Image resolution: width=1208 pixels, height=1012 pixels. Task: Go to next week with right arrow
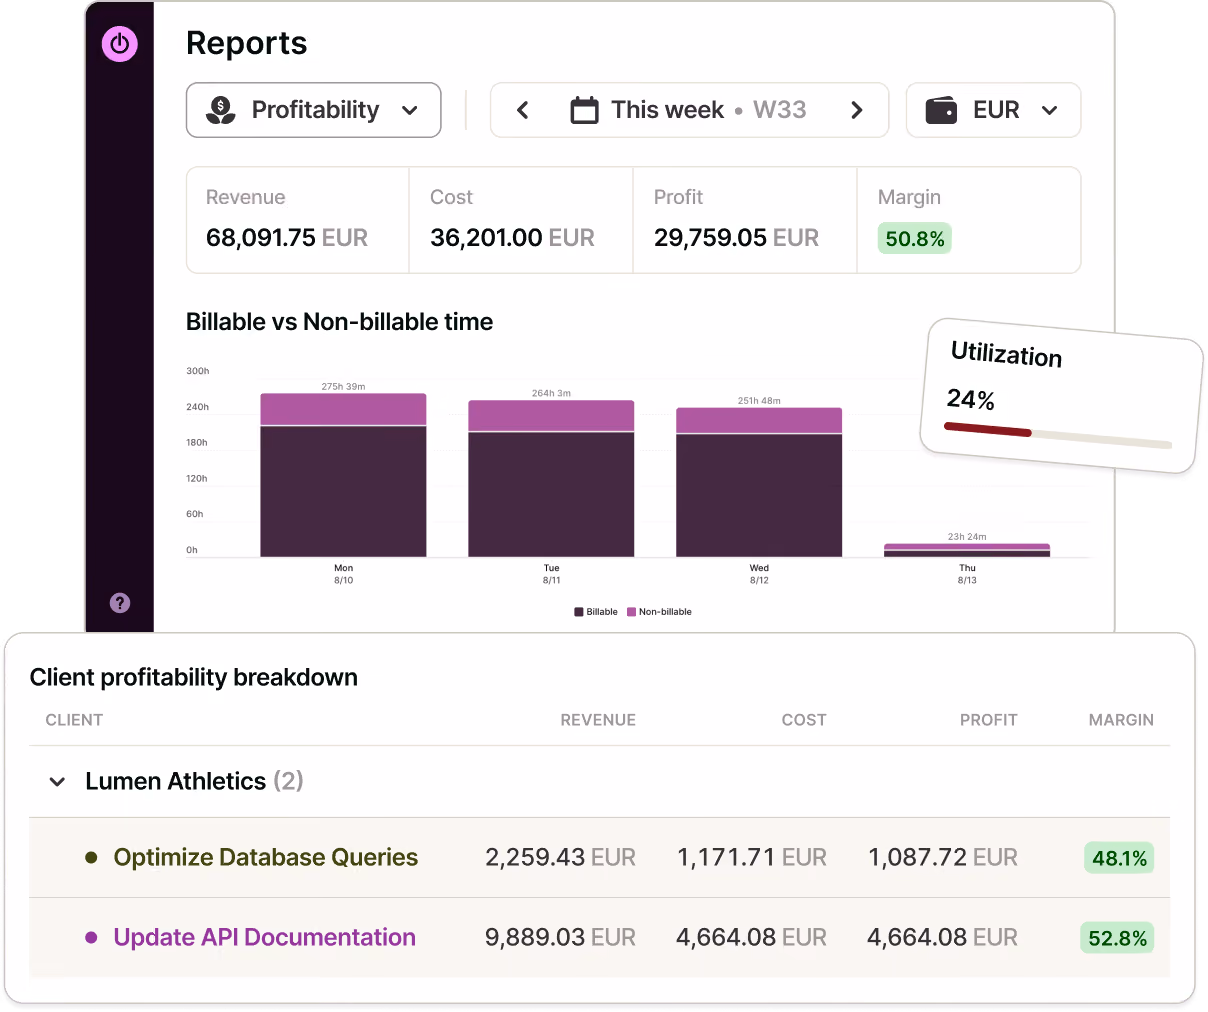(856, 110)
